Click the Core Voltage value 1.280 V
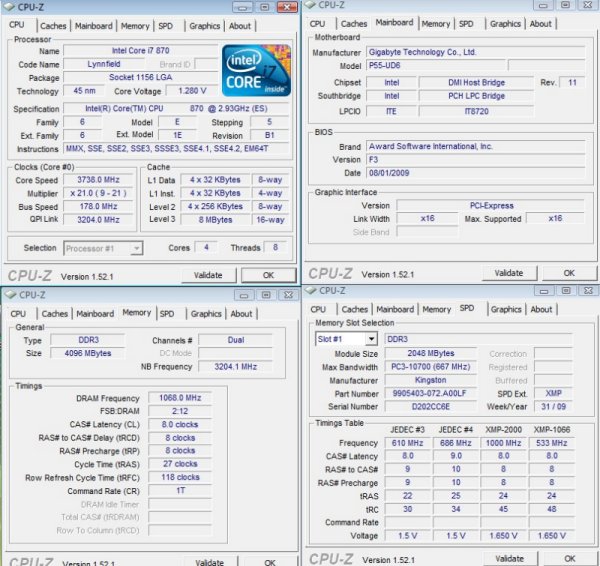Screen dimensions: 600x566 click(192, 91)
